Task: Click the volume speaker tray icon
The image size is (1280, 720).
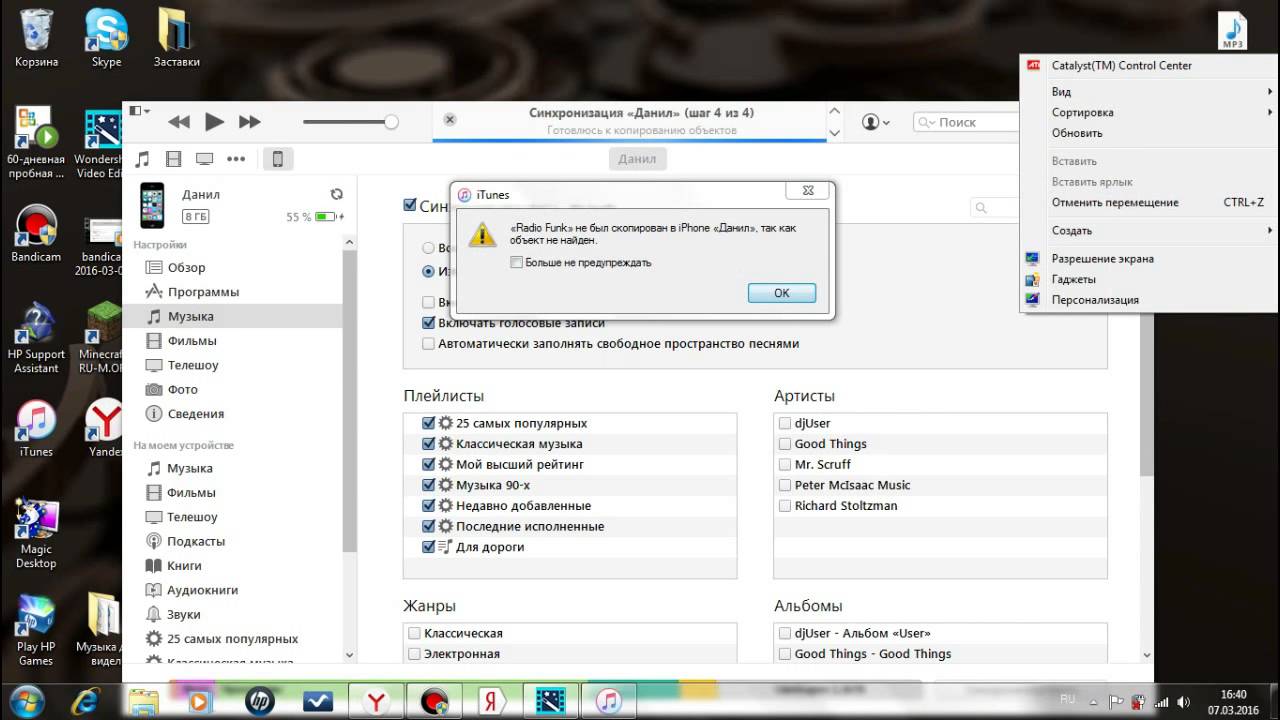Action: 1184,701
